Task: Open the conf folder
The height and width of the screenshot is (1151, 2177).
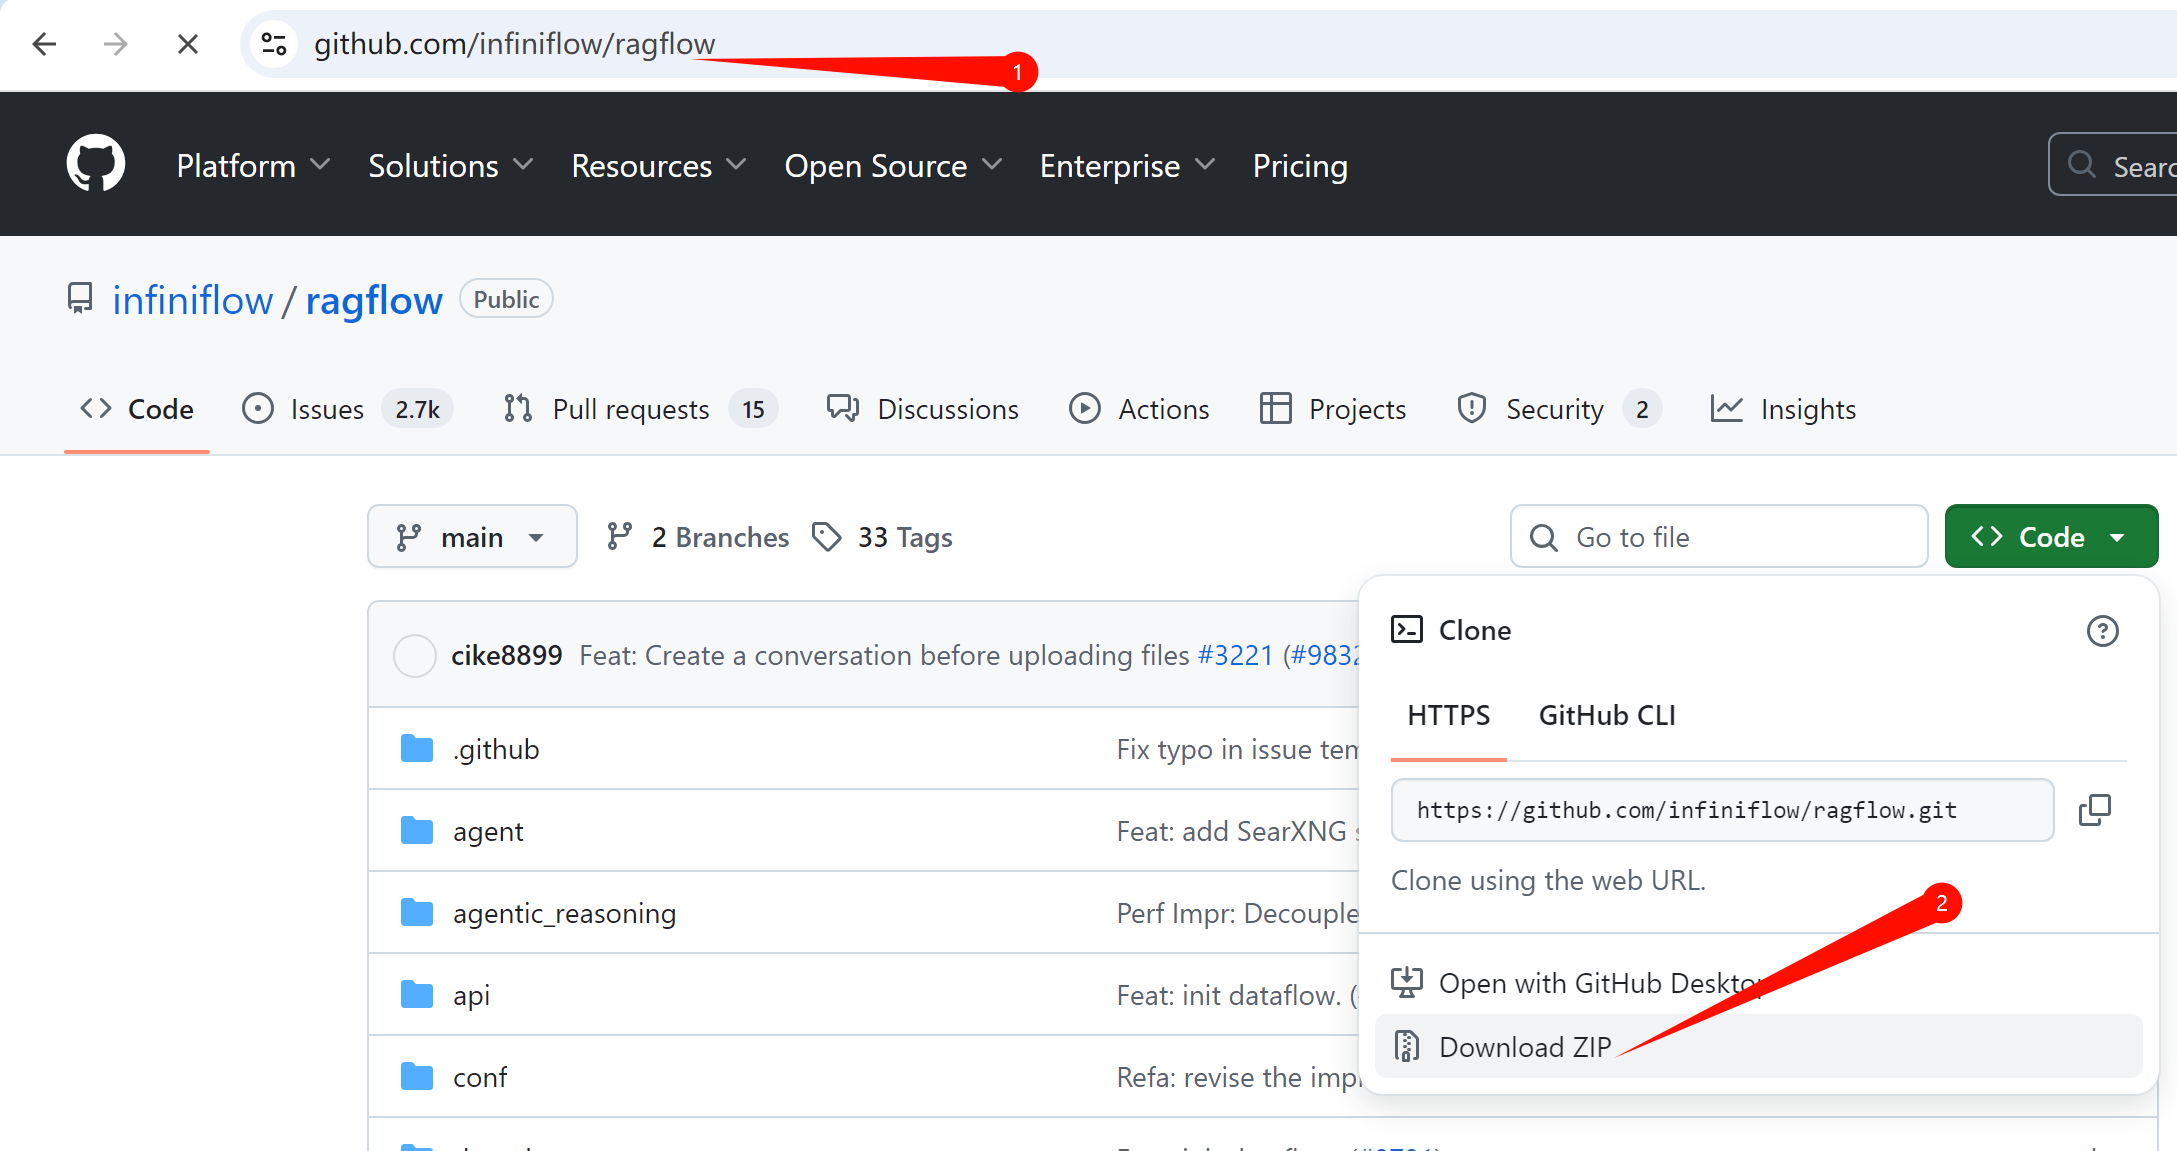Action: (480, 1077)
